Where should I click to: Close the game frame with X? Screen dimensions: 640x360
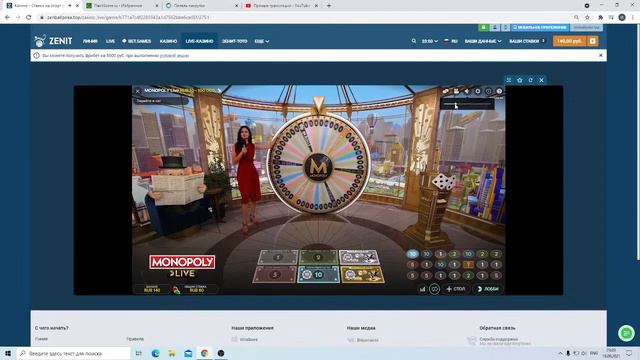(x=542, y=80)
